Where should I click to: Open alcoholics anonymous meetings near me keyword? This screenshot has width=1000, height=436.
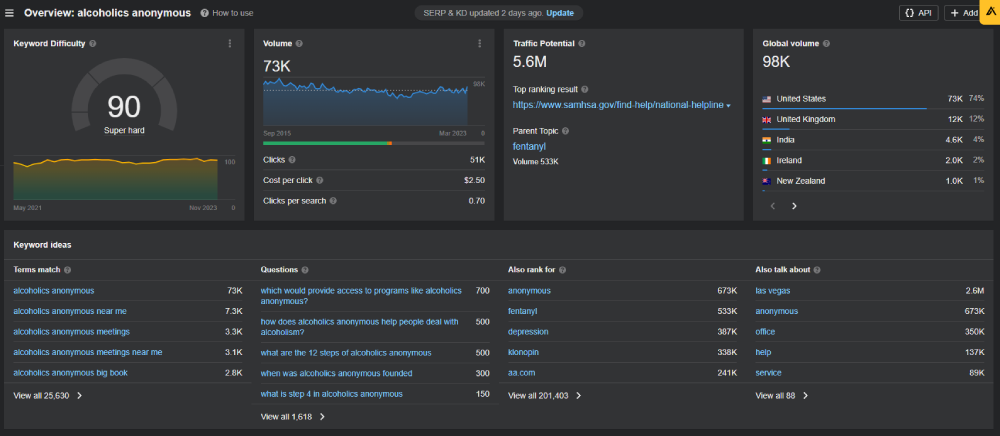[x=88, y=352]
